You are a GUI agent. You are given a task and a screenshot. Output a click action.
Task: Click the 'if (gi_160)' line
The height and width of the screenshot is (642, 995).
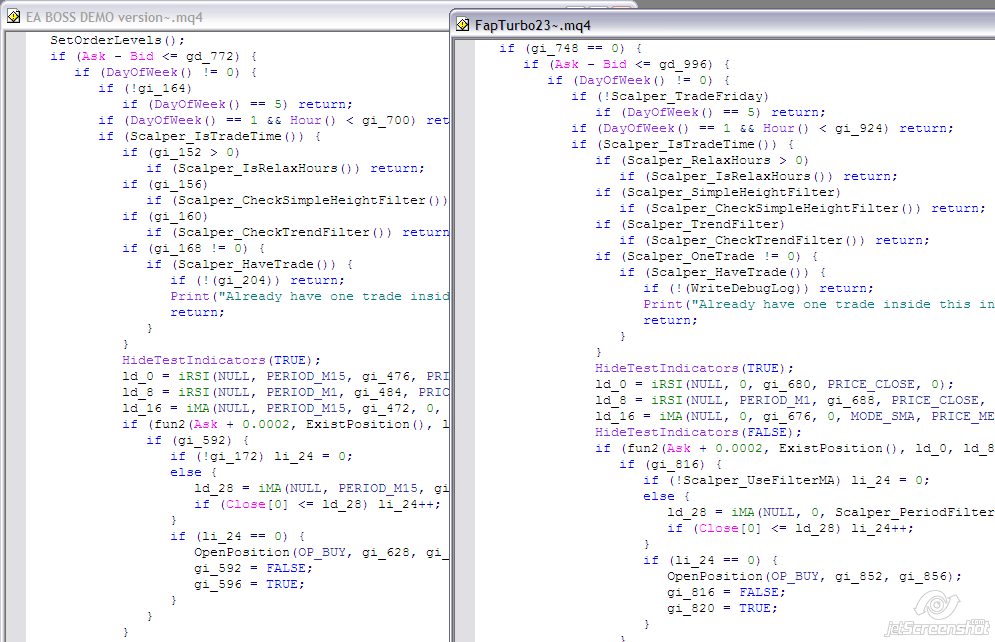click(x=165, y=216)
